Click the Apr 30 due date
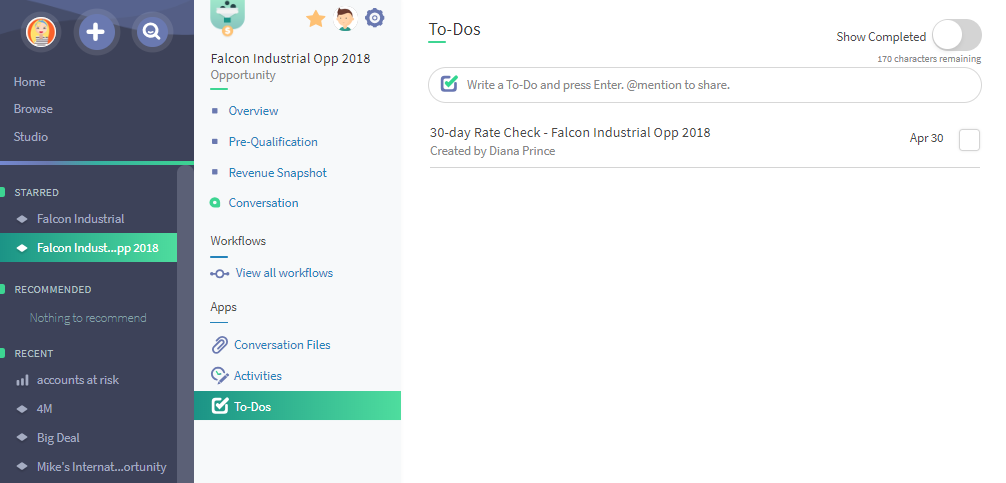 (926, 138)
